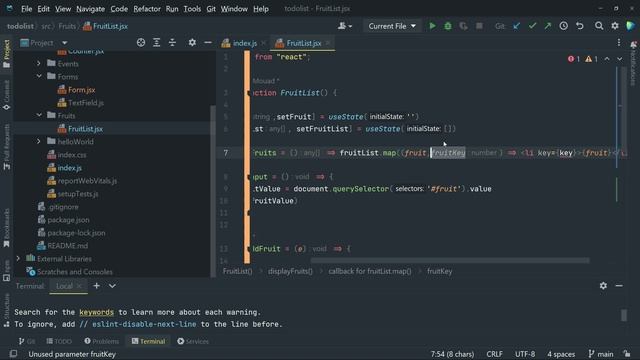Screen dimensions: 640x360
Task: Expand External Libraries node
Action: [x=18, y=258]
